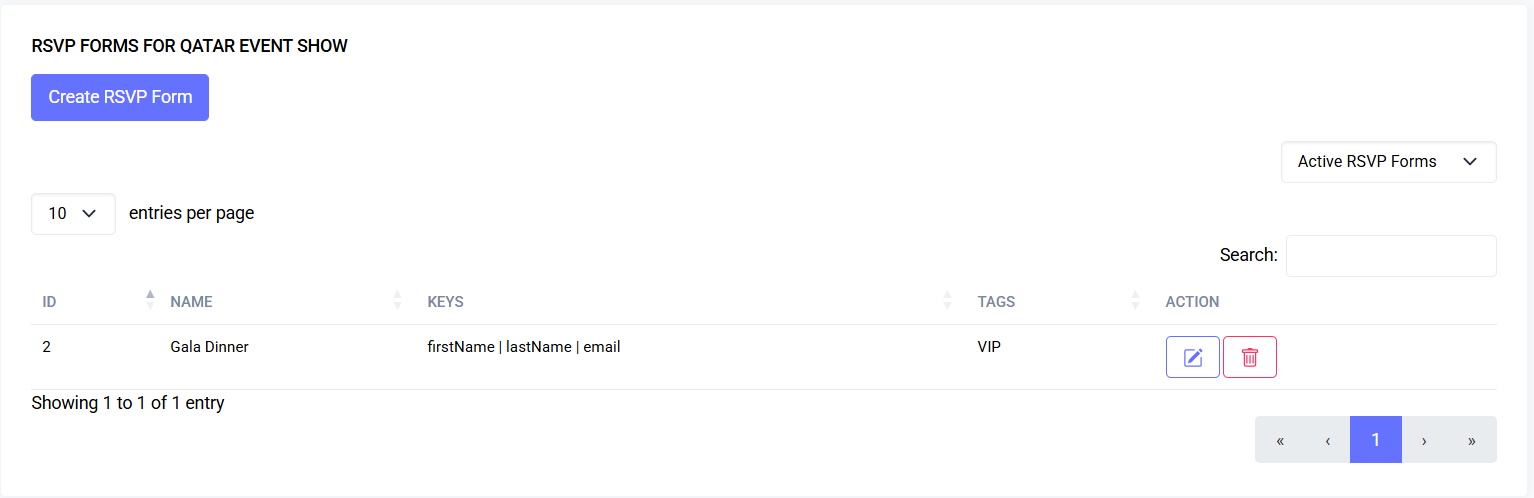Sort the table by ID column

click(x=150, y=299)
